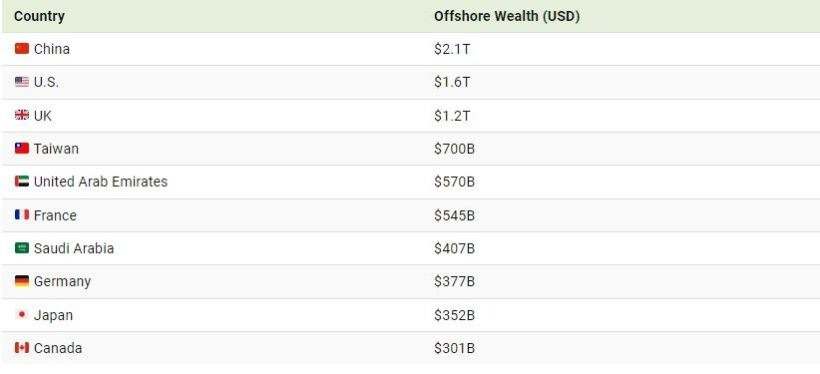This screenshot has width=820, height=374.
Task: Select the UK flag icon
Action: coord(22,115)
